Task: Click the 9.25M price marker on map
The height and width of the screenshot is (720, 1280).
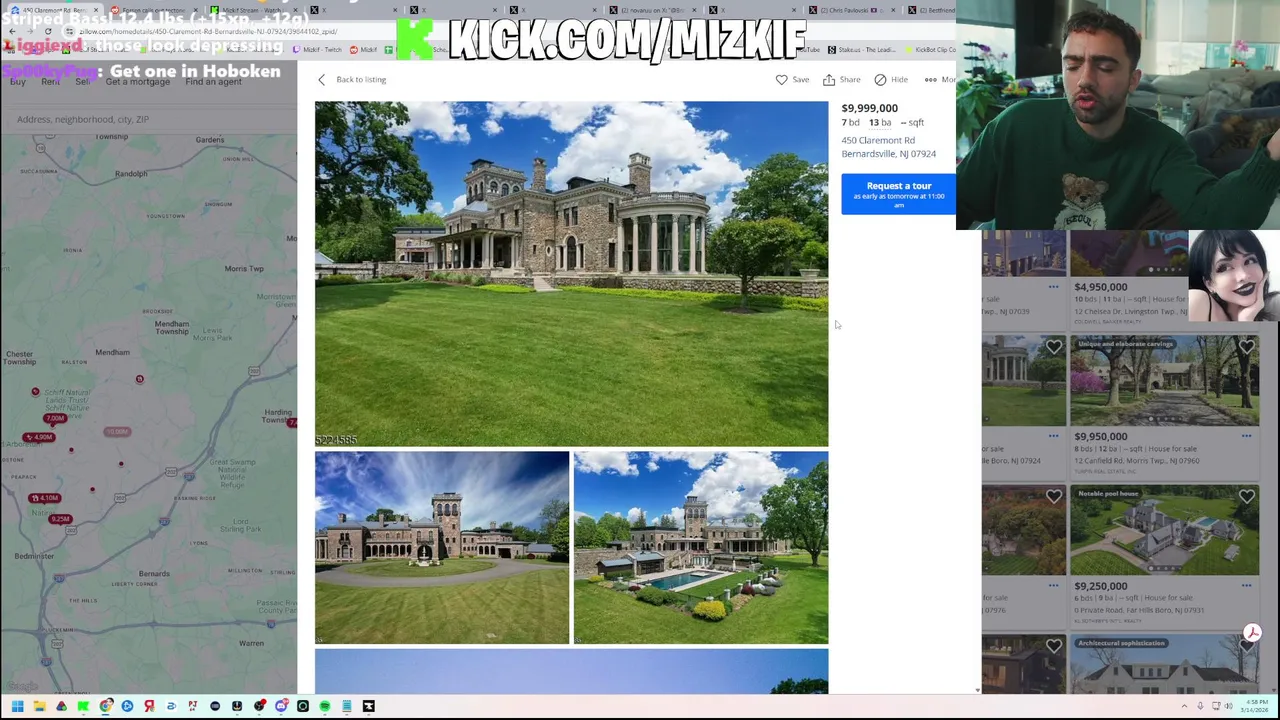Action: coord(61,519)
